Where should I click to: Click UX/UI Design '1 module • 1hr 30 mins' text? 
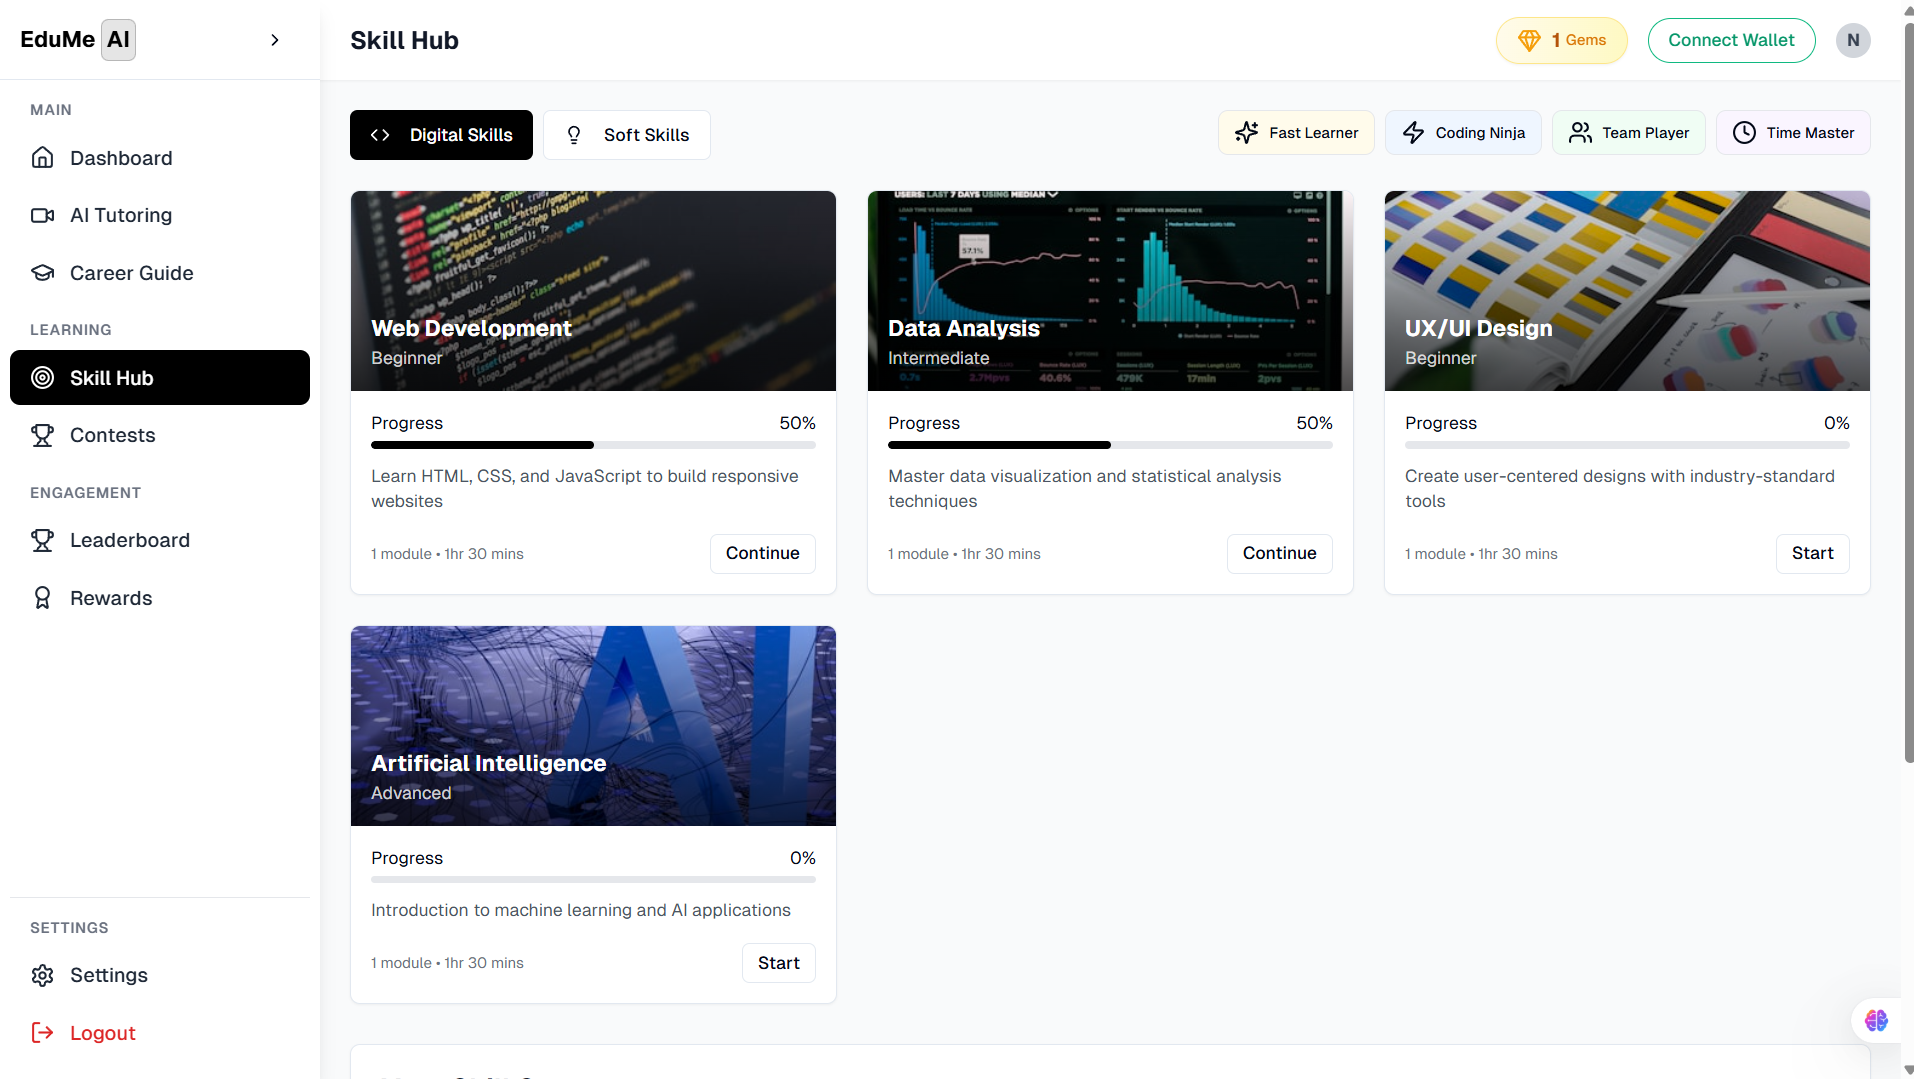1481,554
